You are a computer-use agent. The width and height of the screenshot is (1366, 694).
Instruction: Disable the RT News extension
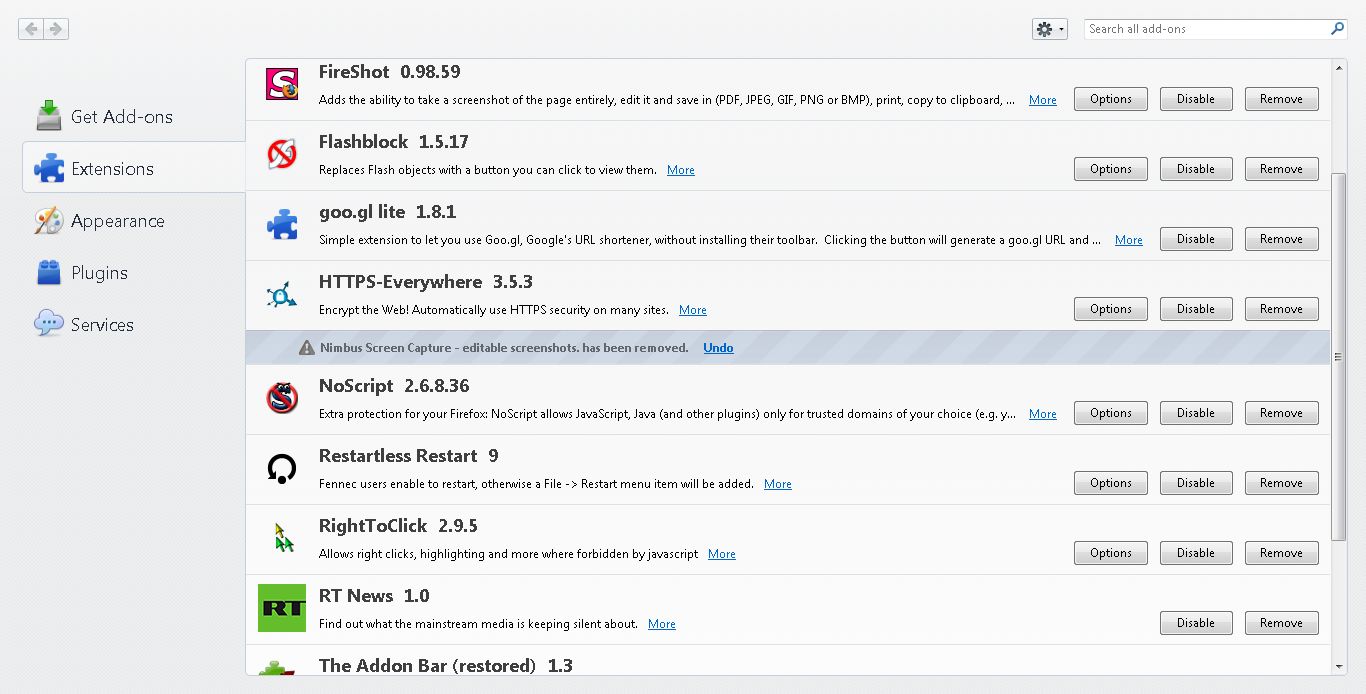(1195, 623)
